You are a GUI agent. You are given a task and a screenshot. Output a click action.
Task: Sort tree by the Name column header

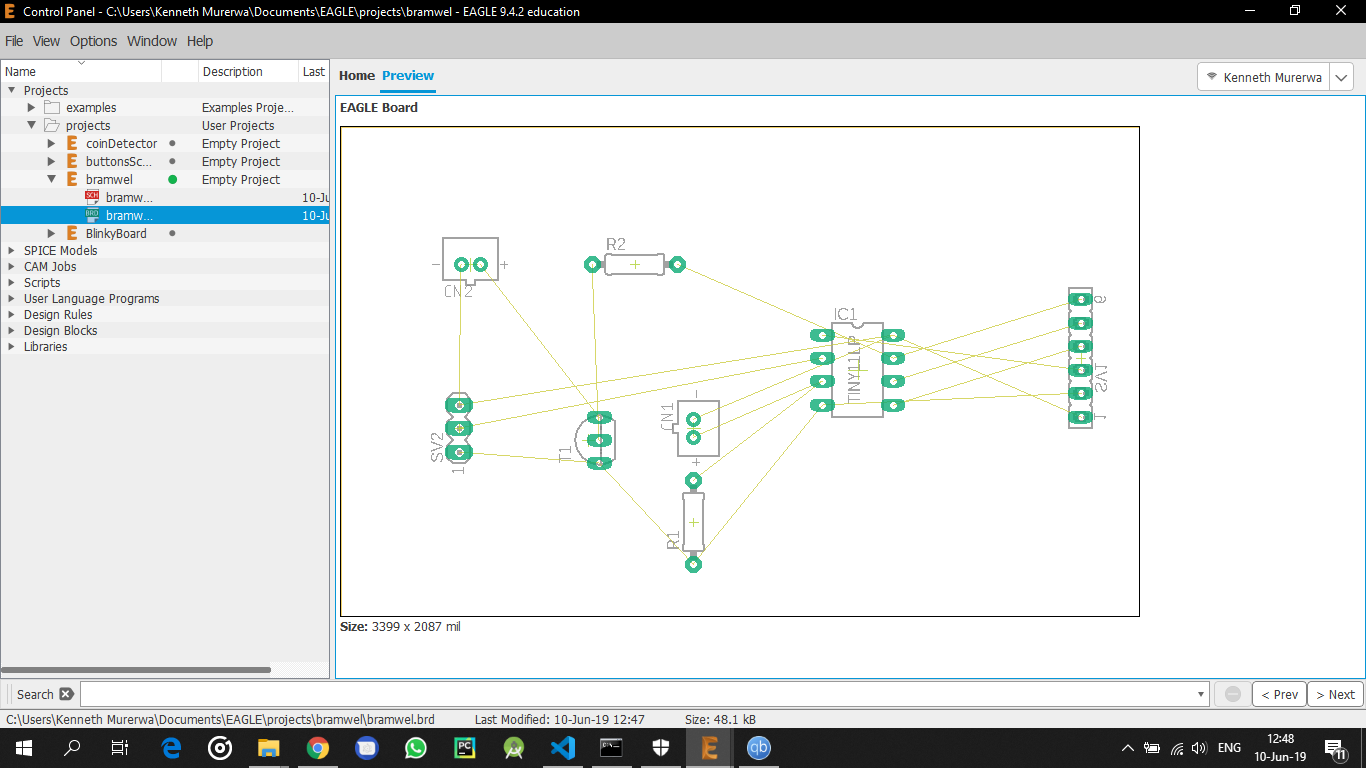tap(81, 71)
